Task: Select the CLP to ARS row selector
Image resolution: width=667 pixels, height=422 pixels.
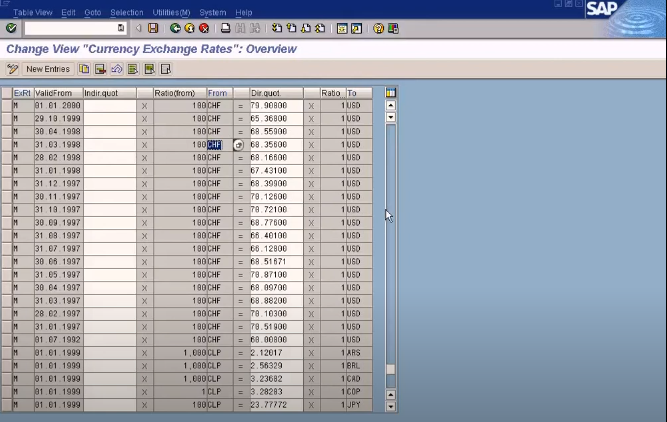Action: (x=6, y=353)
